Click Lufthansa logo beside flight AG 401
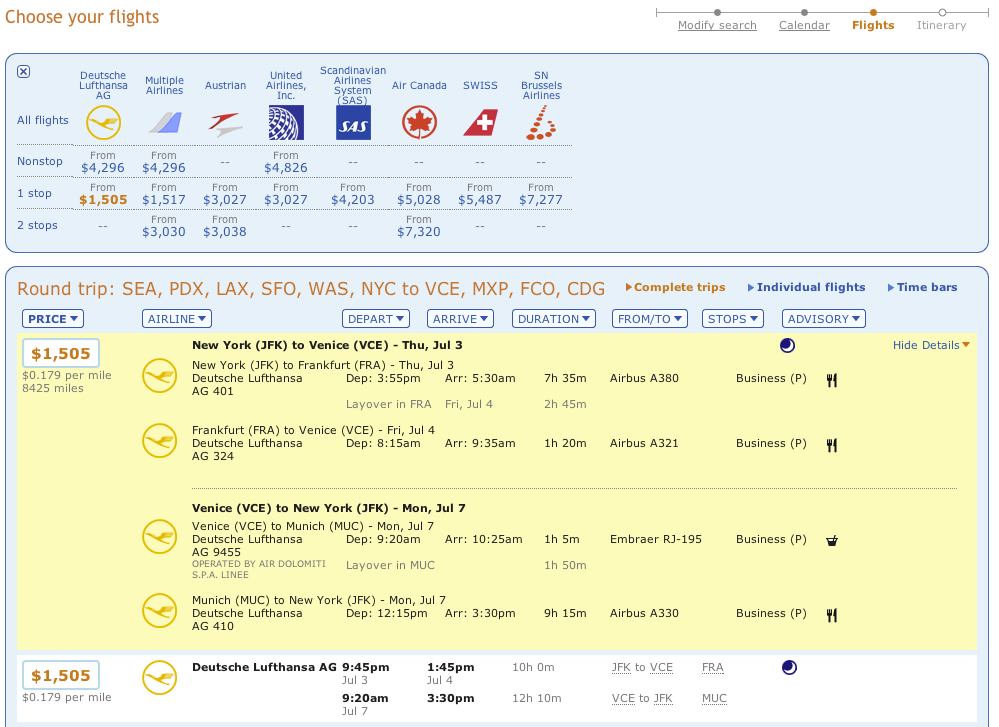999x727 pixels. point(159,375)
